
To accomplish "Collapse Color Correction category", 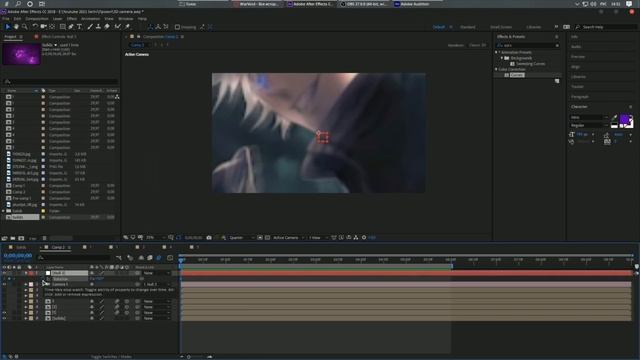I will [x=497, y=69].
